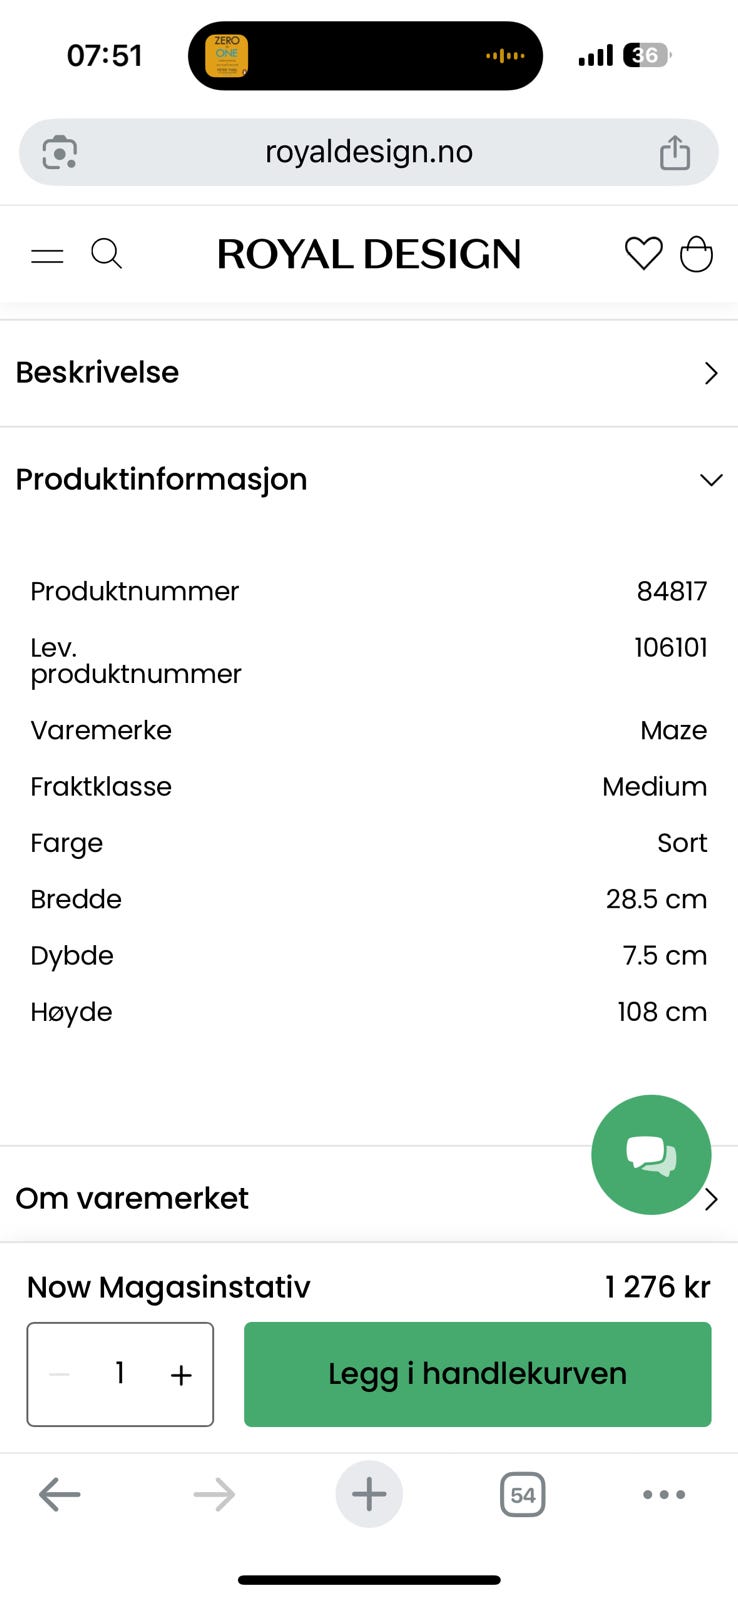Show the 54 open tabs
This screenshot has height=1600, width=738.
click(x=522, y=1495)
